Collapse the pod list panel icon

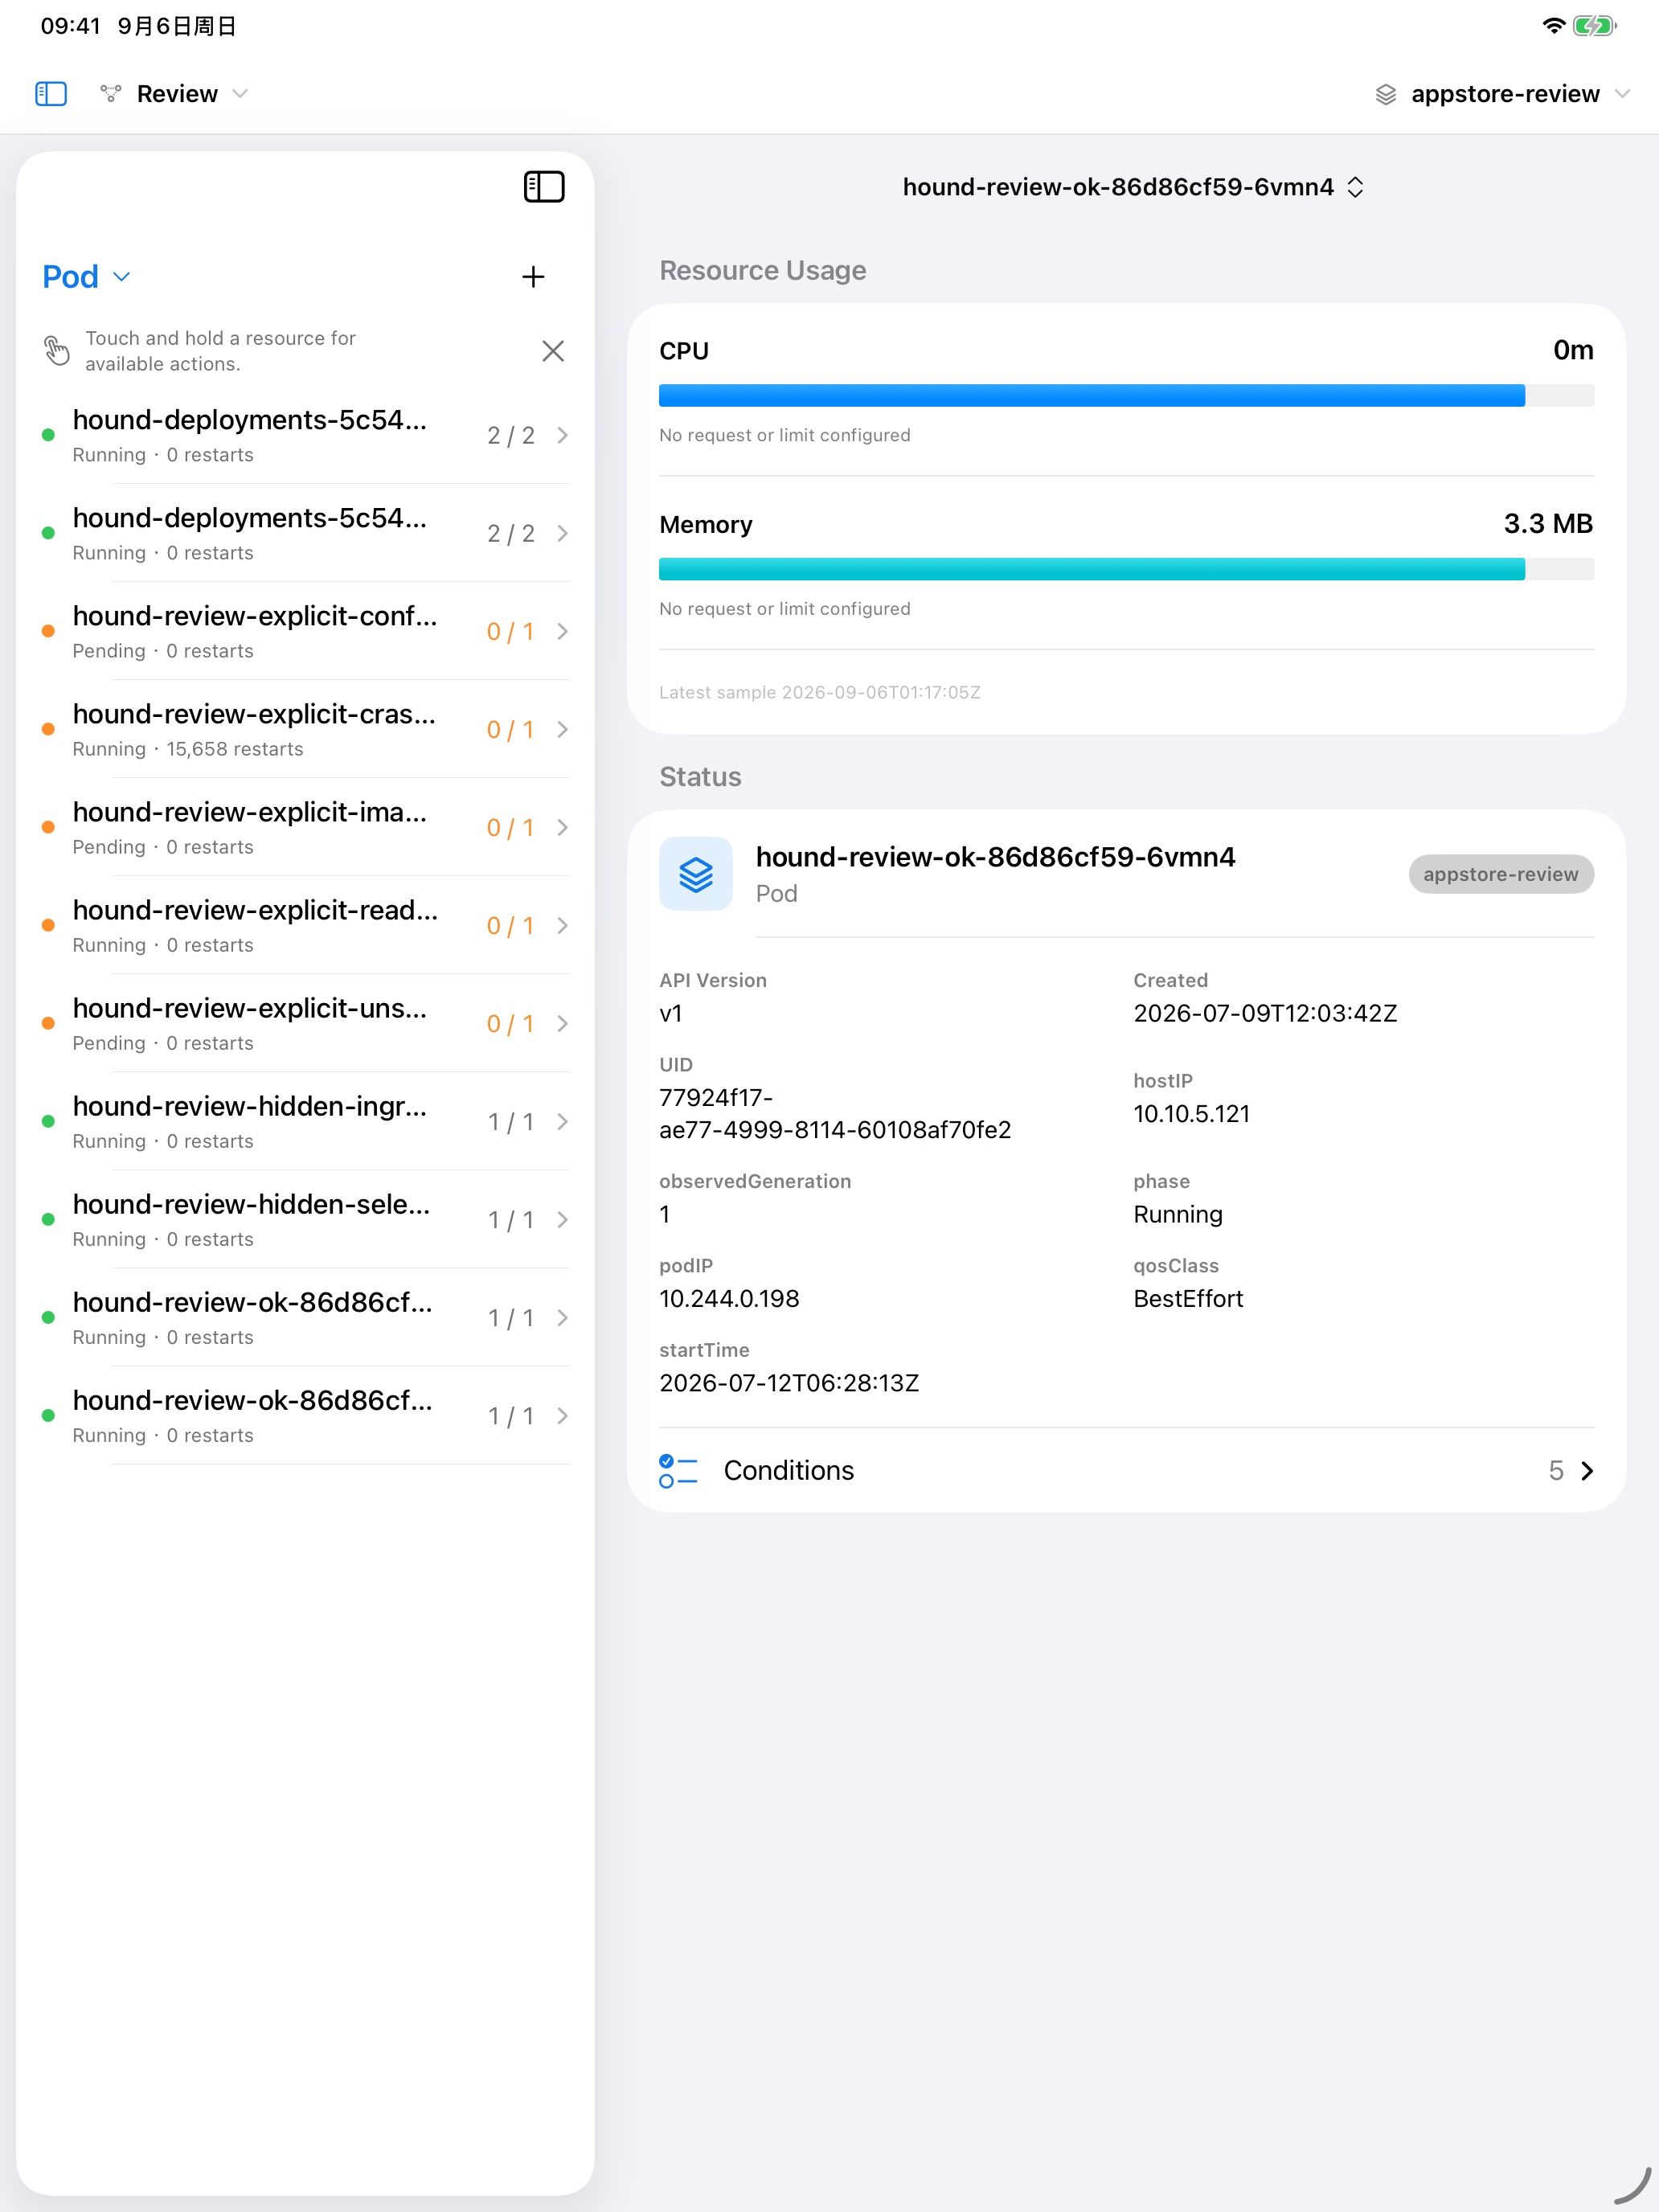[544, 187]
